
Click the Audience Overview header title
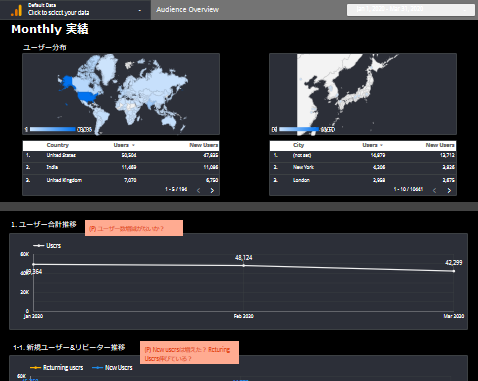tap(188, 10)
